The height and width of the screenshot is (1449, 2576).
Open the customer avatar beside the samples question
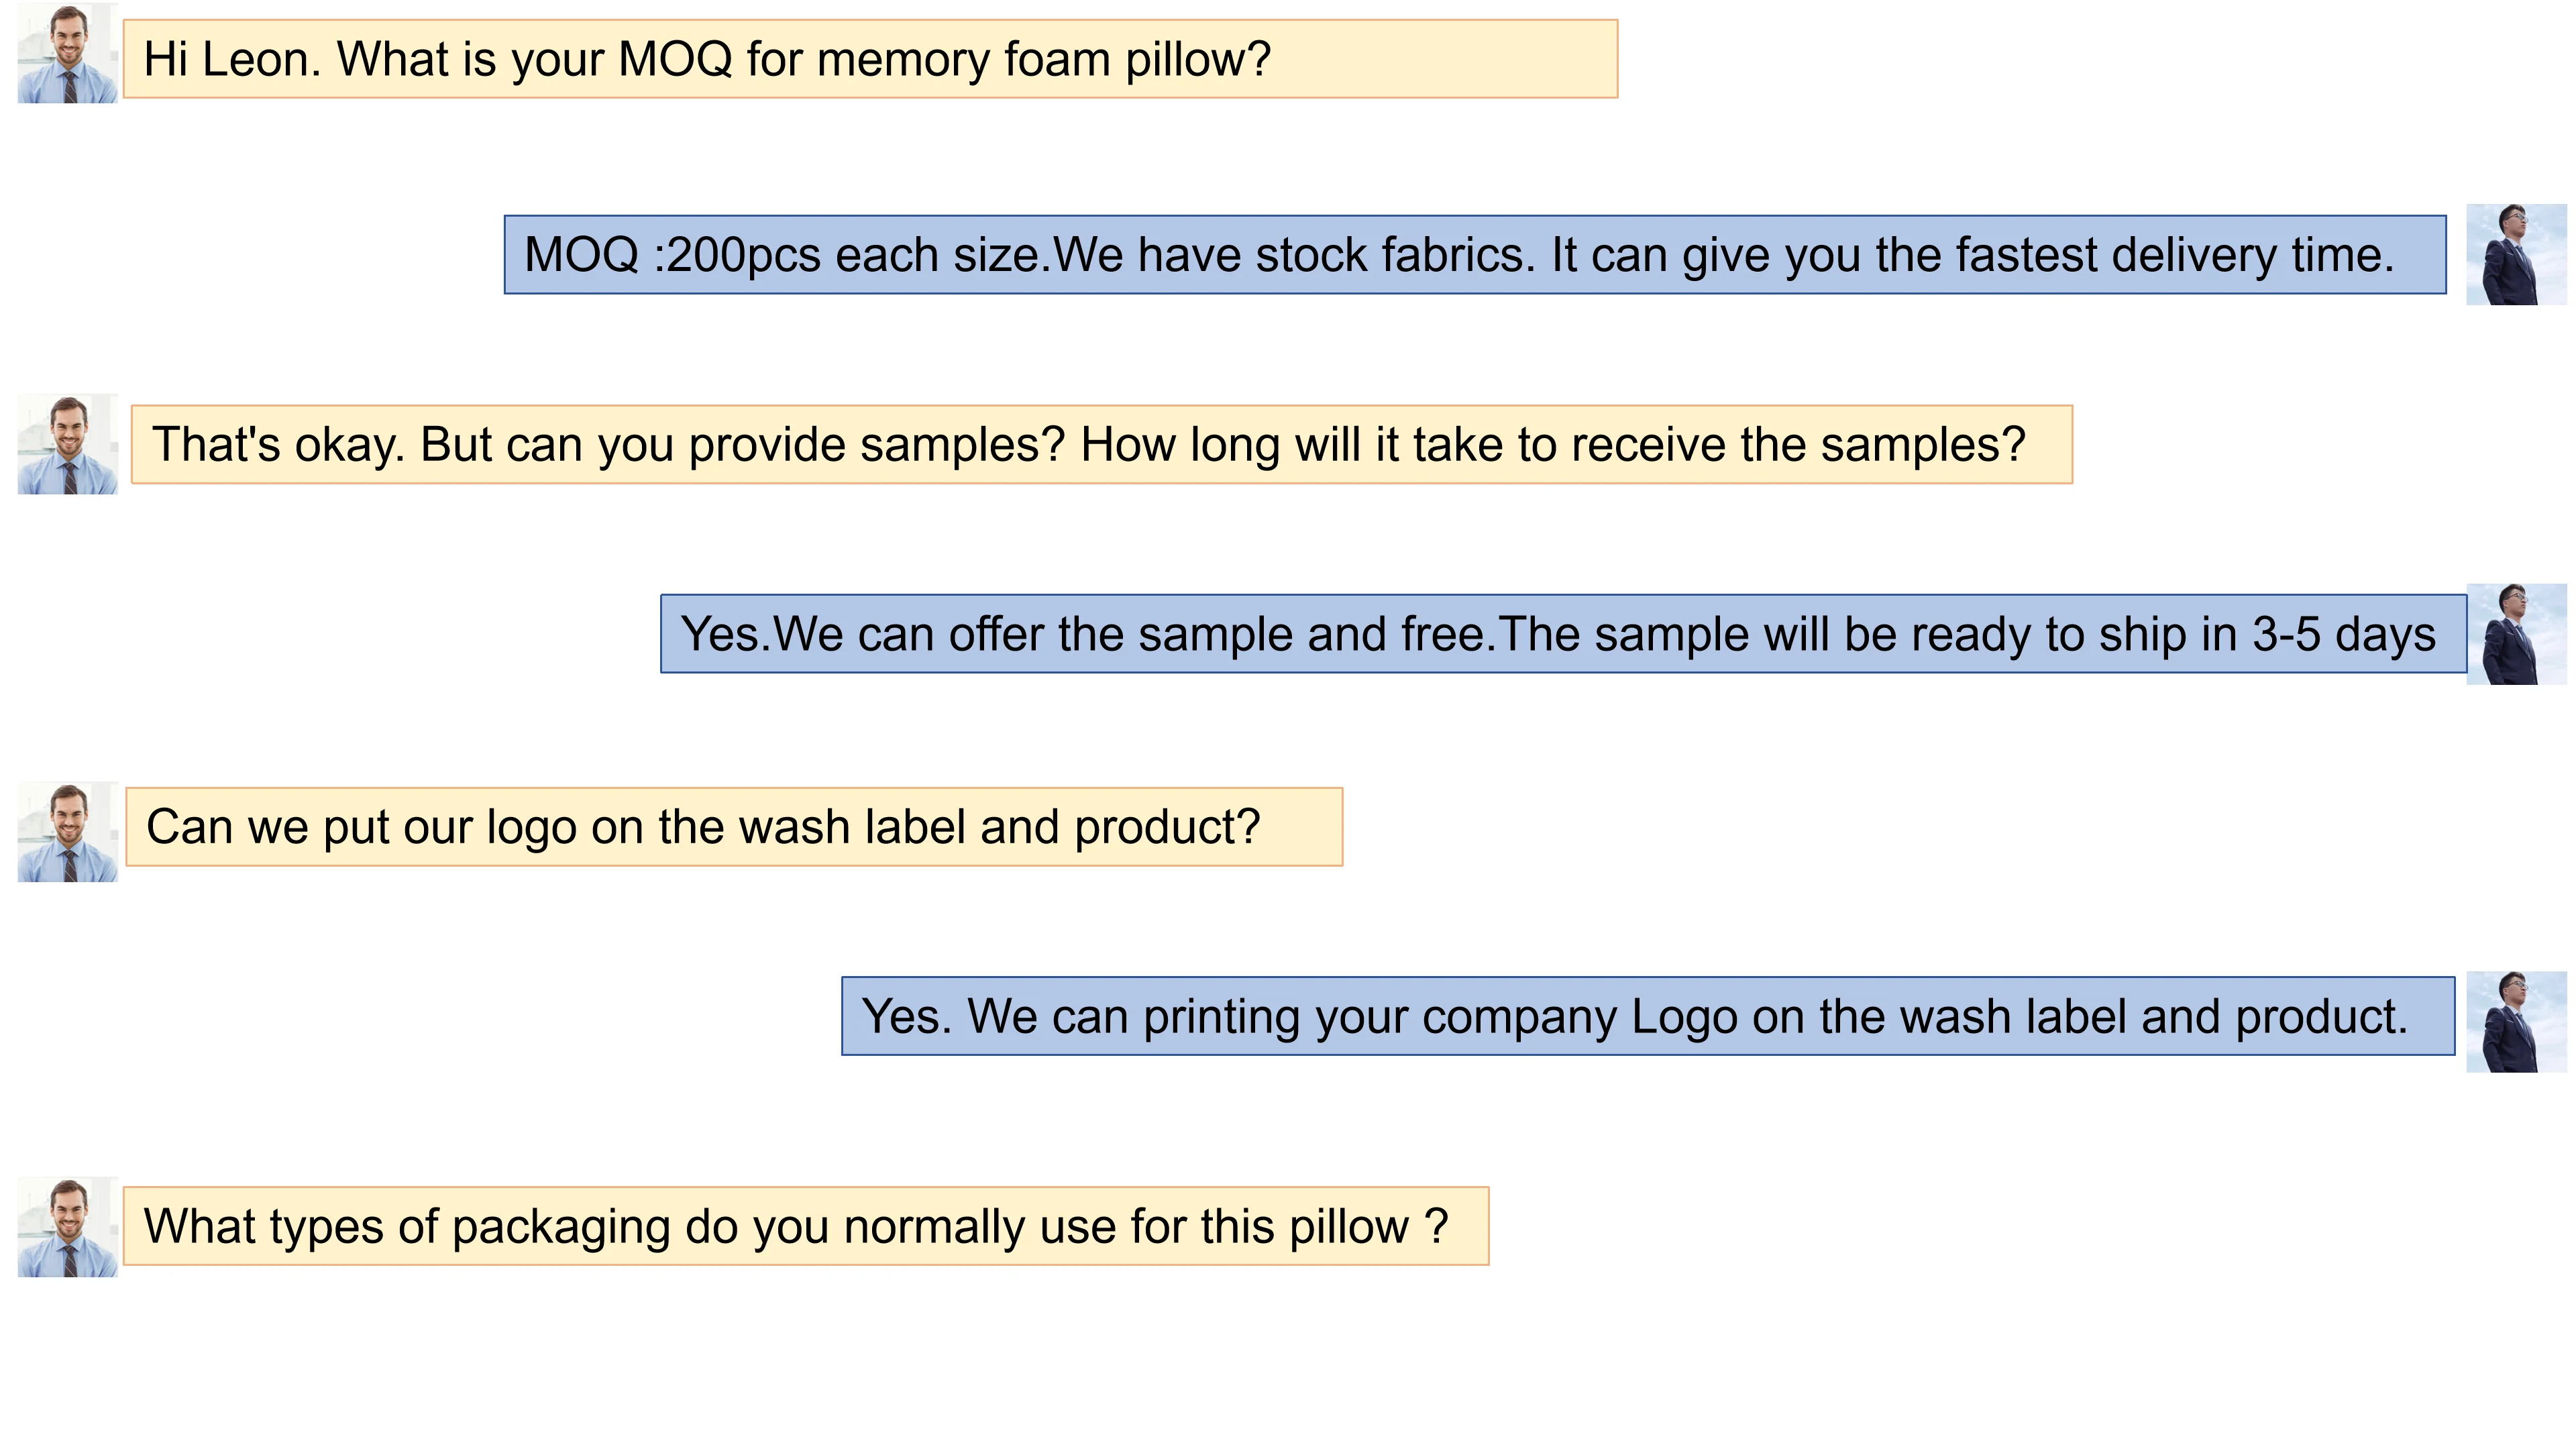(x=67, y=444)
